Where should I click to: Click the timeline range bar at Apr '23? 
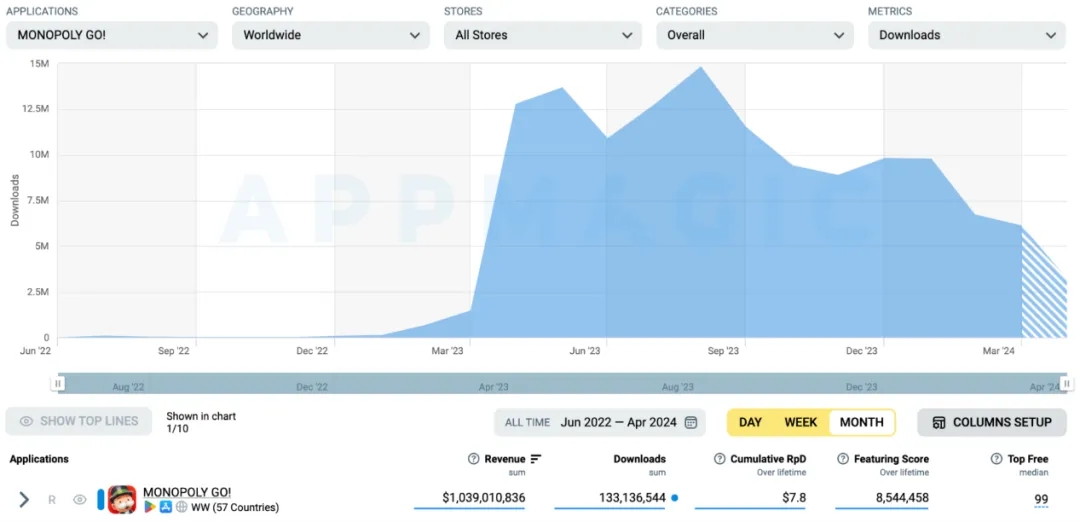pyautogui.click(x=493, y=386)
